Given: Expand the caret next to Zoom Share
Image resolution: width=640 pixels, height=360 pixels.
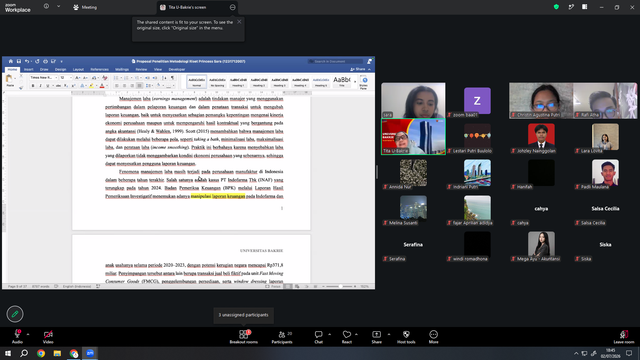Looking at the screenshot, I should 389,334.
